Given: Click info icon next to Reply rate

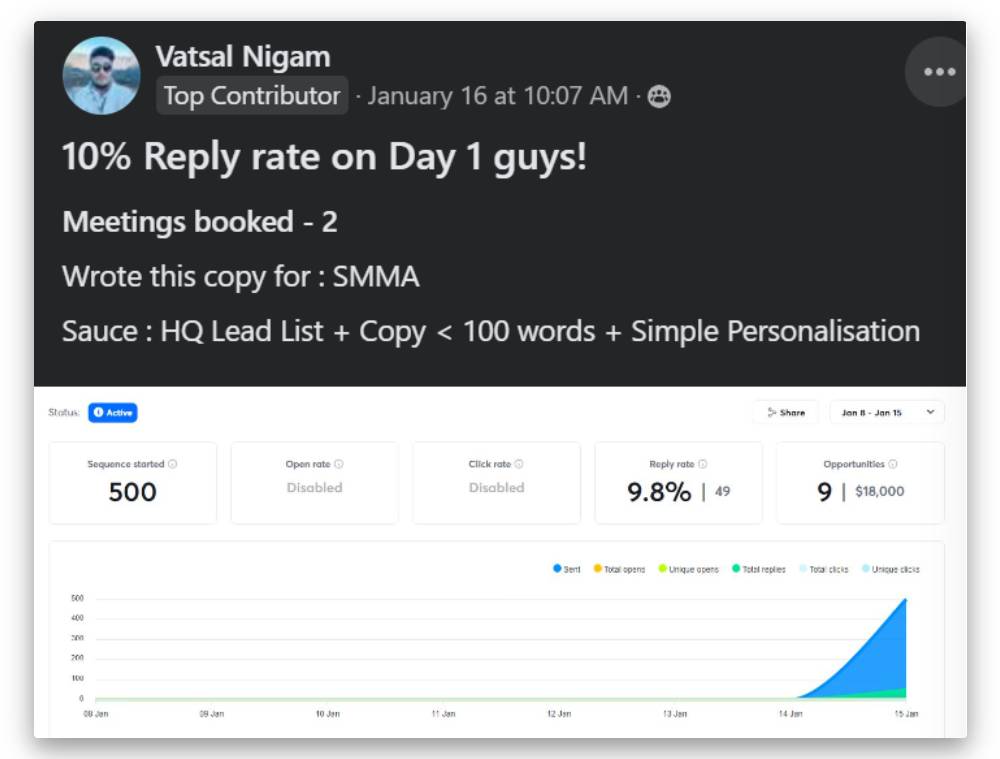Looking at the screenshot, I should coord(703,464).
